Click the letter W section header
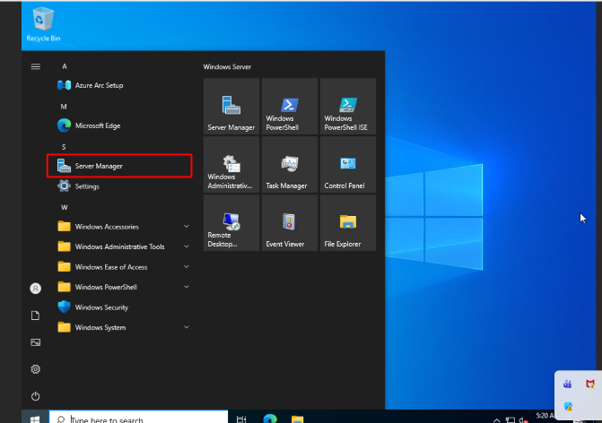This screenshot has width=602, height=423. tap(64, 207)
